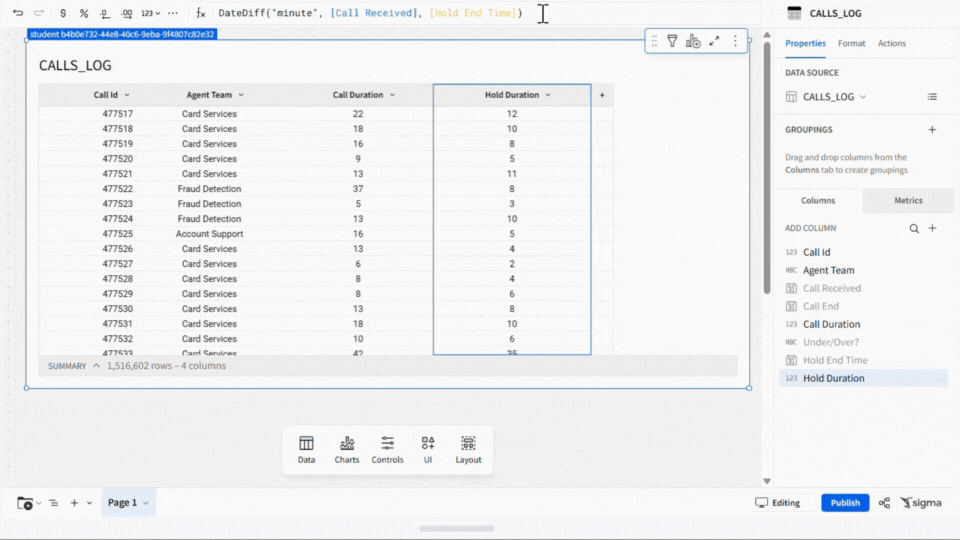Click the CALLS_LOG table title

[x=75, y=66]
